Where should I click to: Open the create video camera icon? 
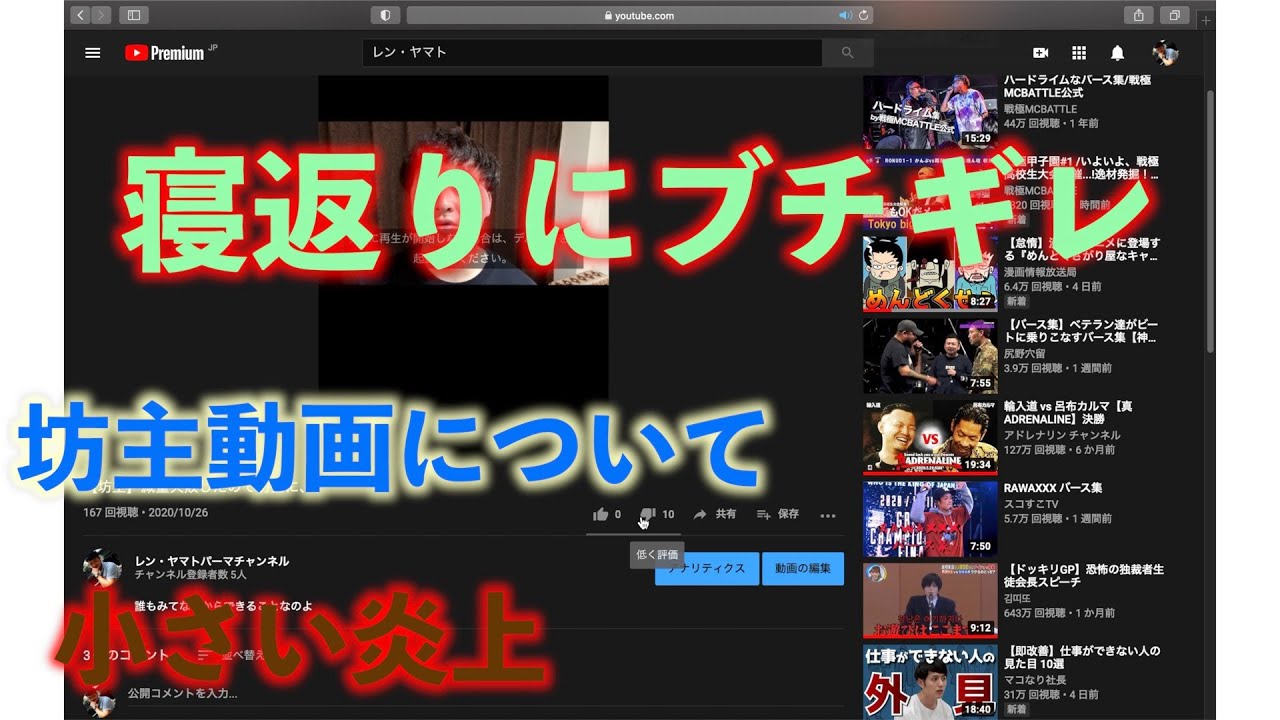pyautogui.click(x=1040, y=53)
